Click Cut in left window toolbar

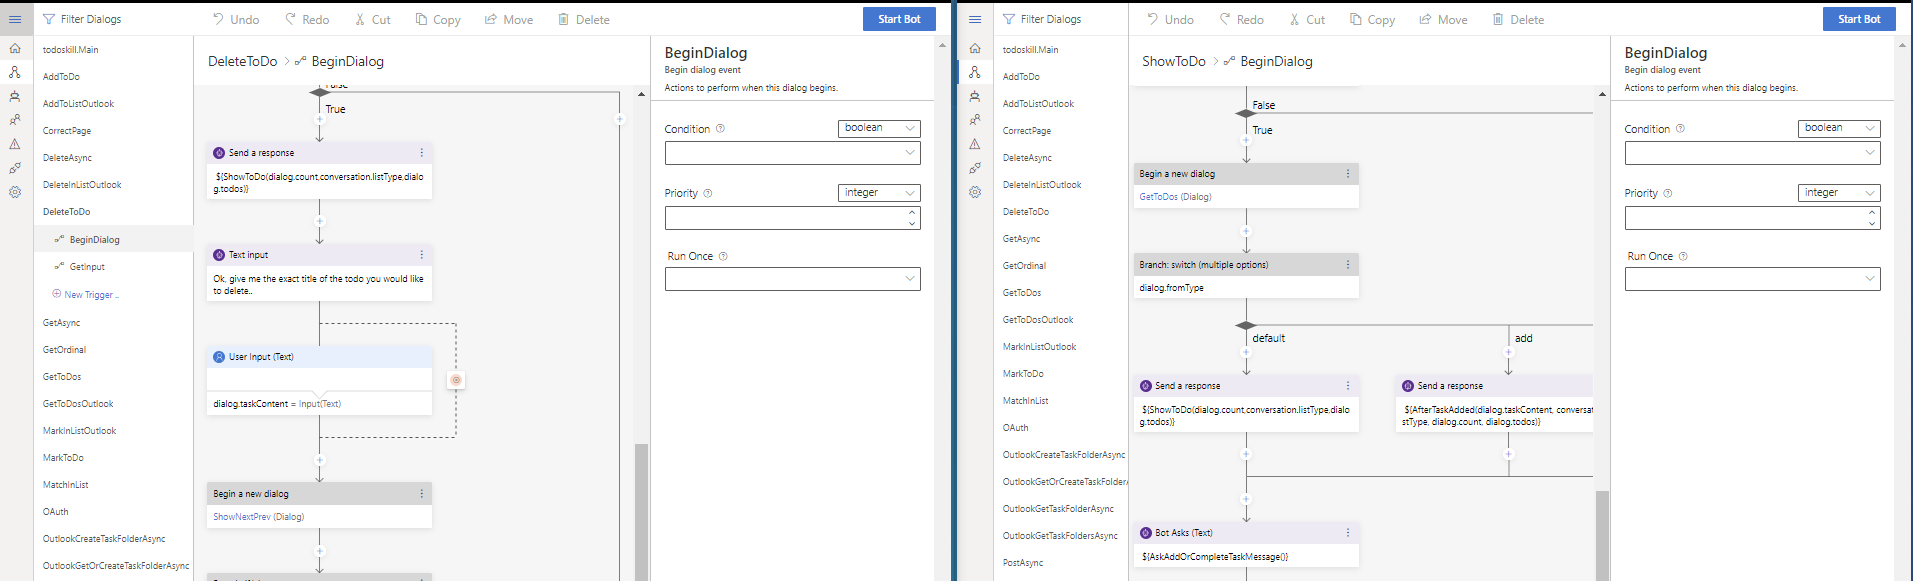pos(372,19)
